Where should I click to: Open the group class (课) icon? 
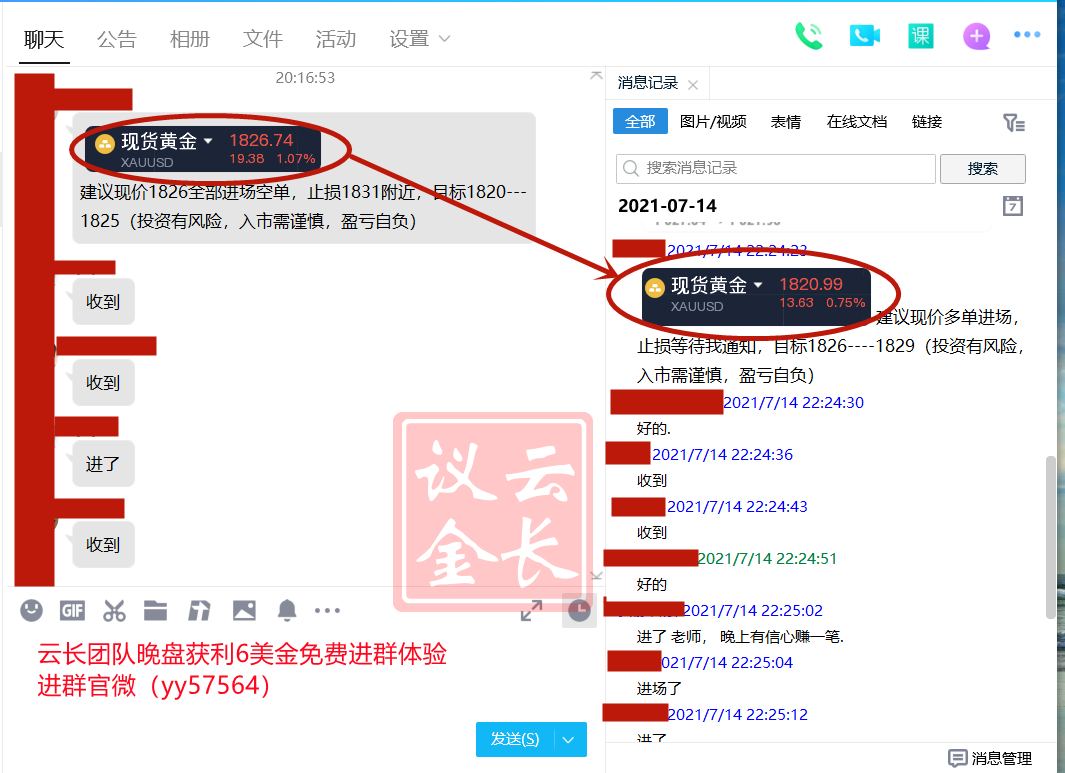921,36
